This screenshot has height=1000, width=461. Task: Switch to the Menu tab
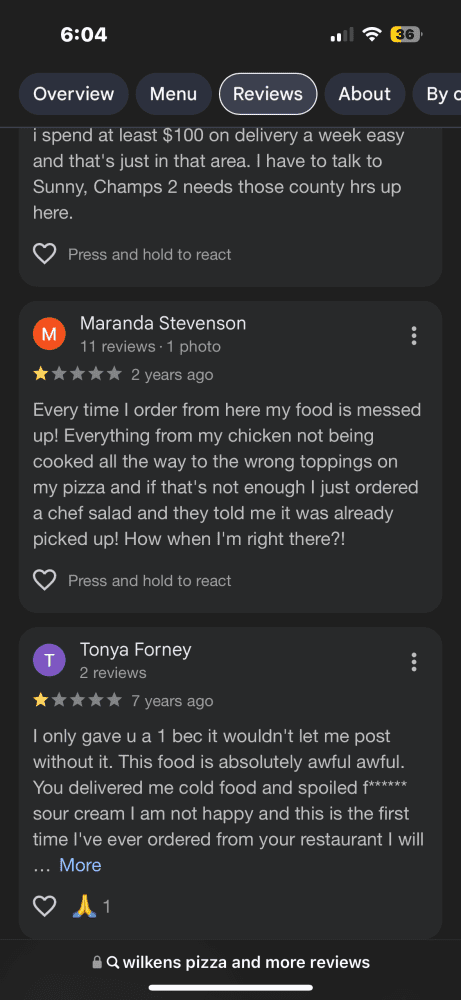click(x=173, y=94)
